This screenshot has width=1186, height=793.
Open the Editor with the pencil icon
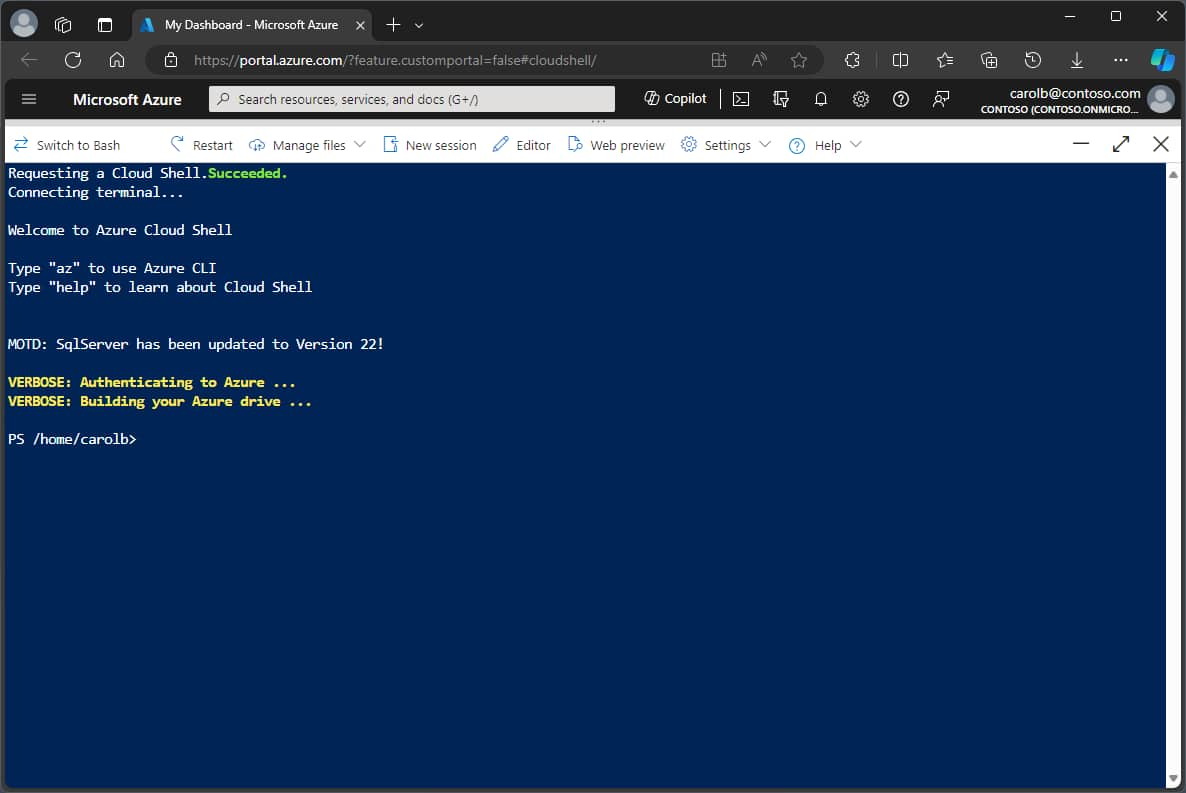[521, 145]
